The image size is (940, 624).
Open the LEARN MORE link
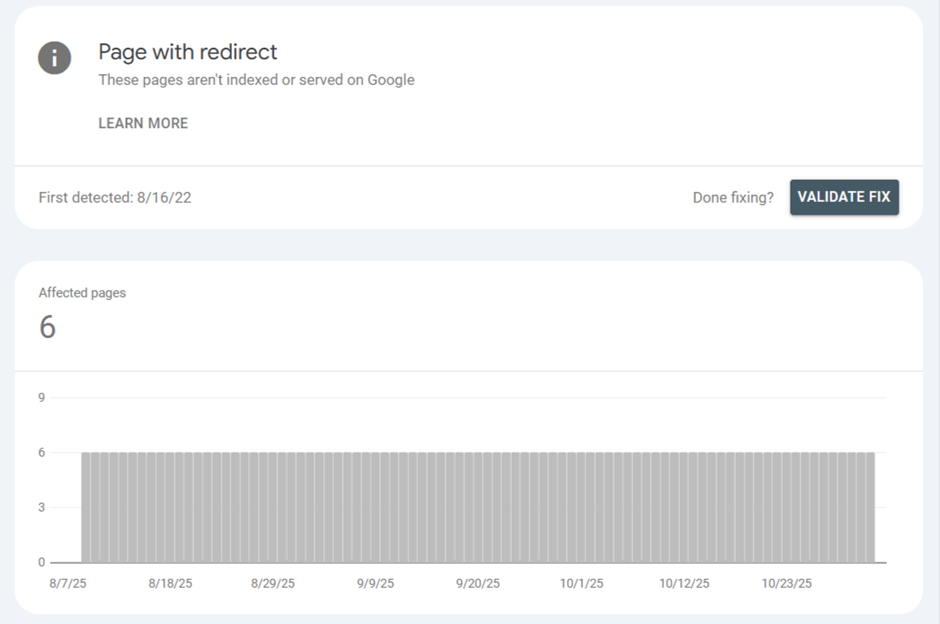coord(143,124)
